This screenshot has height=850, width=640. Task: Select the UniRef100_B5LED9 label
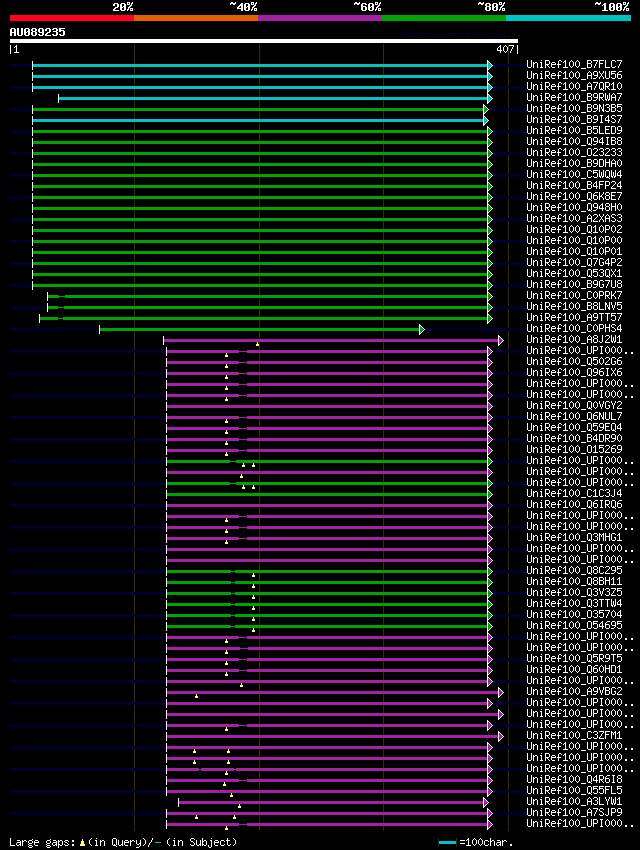coord(574,130)
